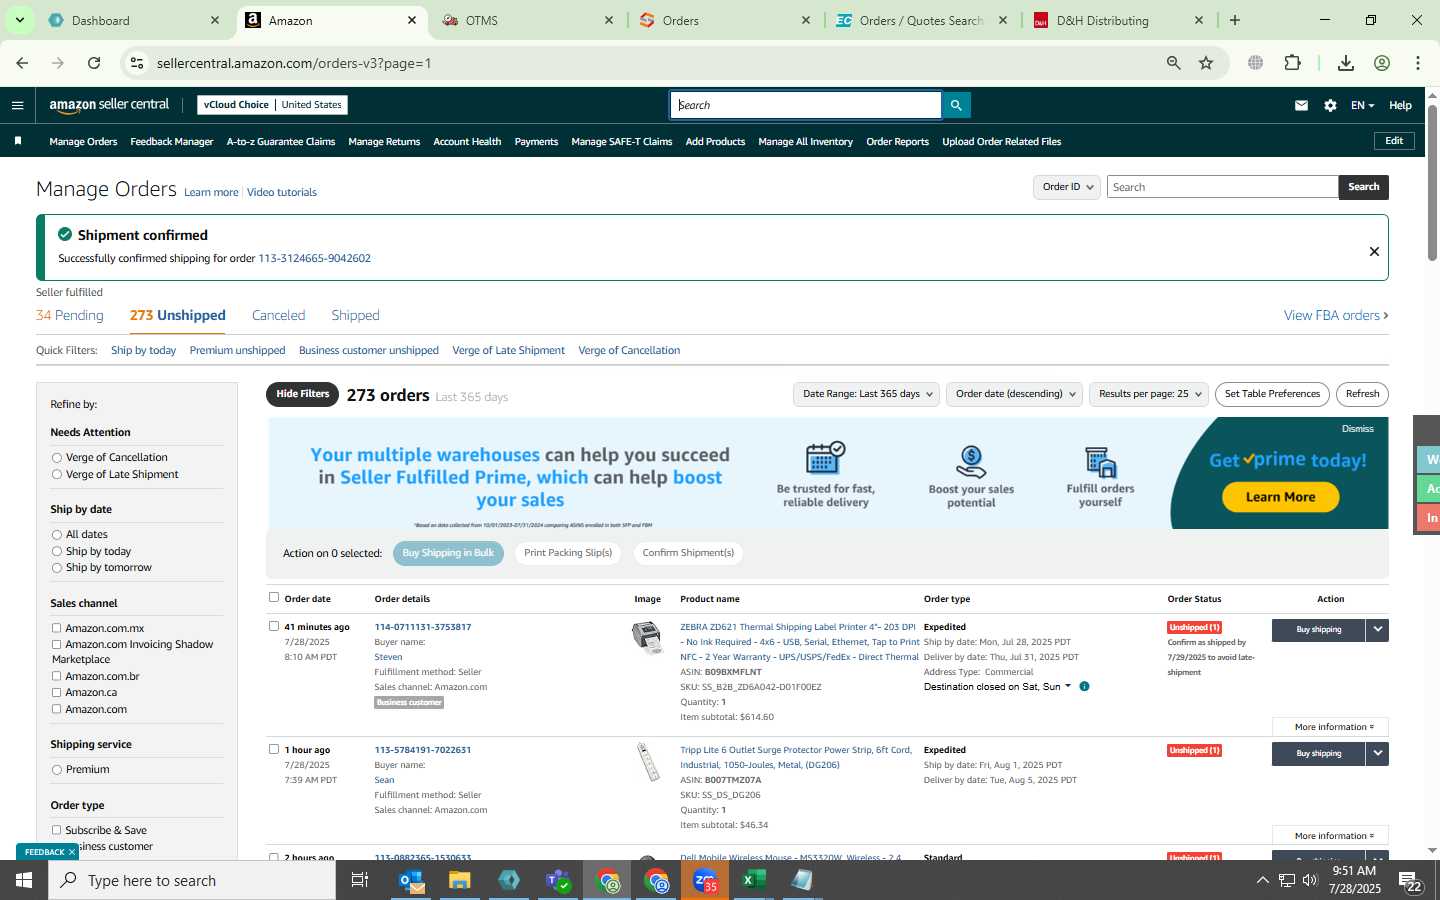The image size is (1440, 900).
Task: Open Excel from the taskbar
Action: pos(754,880)
